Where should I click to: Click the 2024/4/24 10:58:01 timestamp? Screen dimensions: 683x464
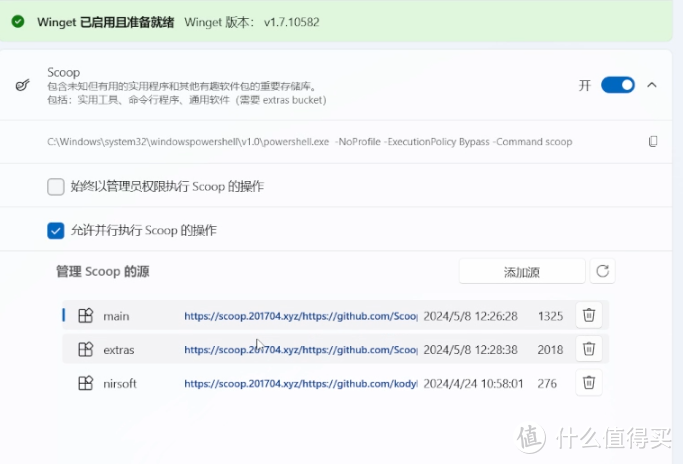473,384
